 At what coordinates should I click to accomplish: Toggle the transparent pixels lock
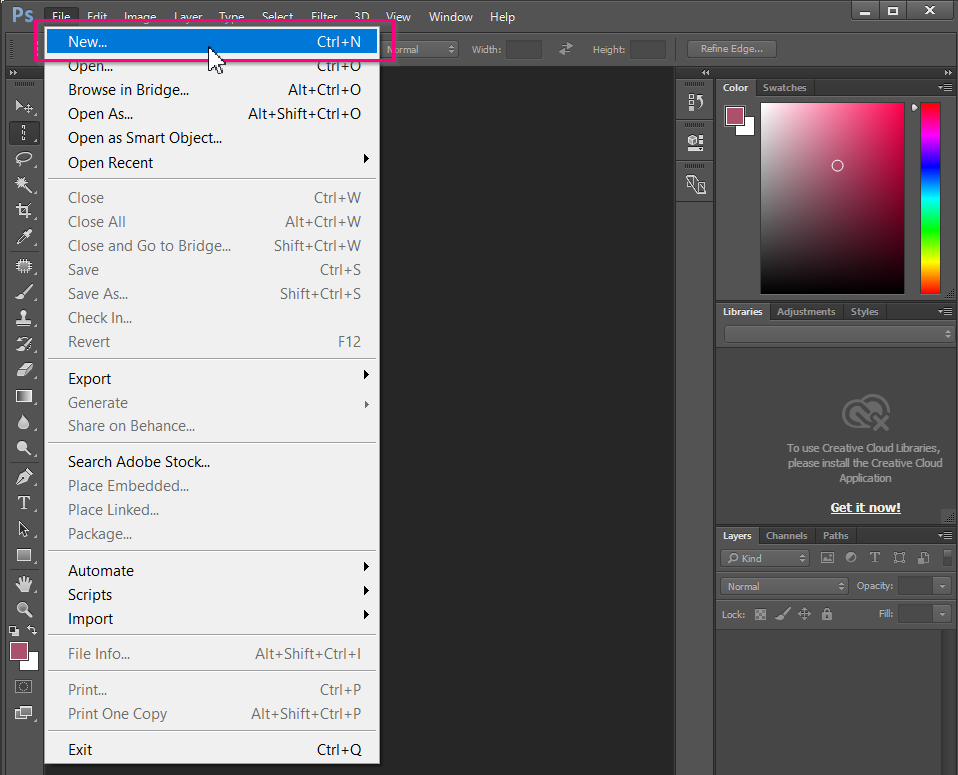click(x=760, y=614)
